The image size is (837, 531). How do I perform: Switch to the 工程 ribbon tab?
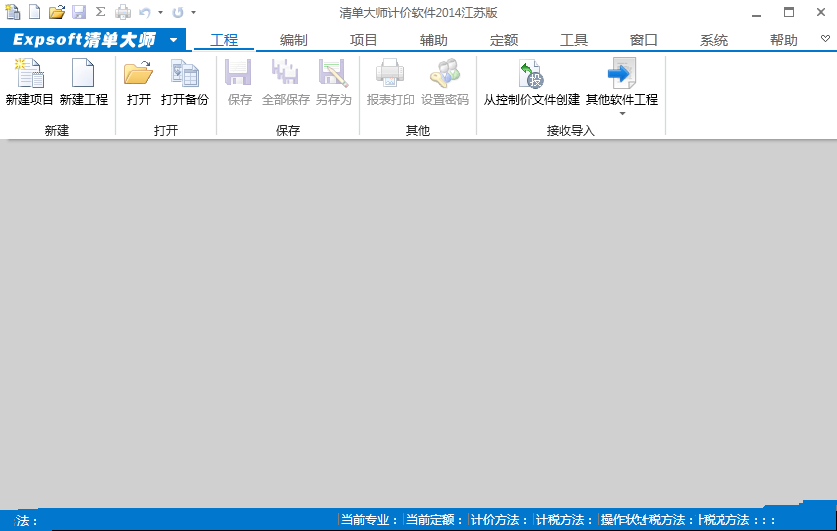pyautogui.click(x=224, y=40)
